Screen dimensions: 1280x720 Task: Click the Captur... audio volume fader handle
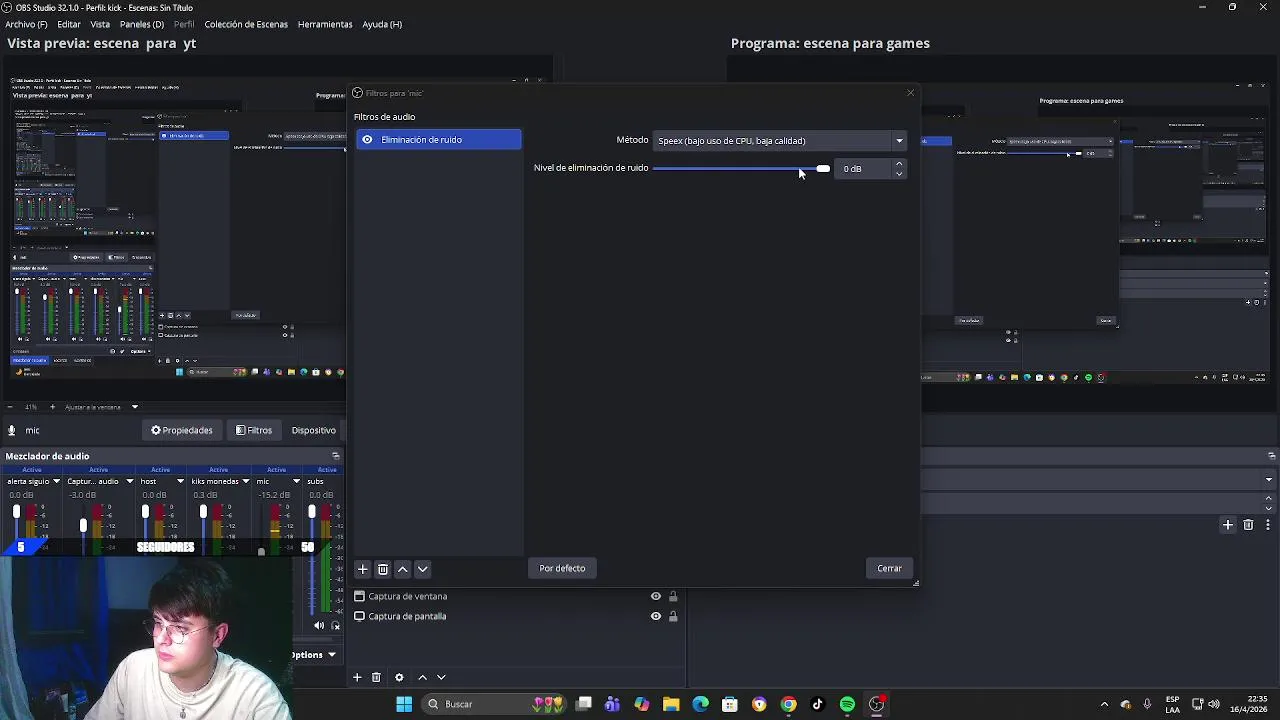click(x=83, y=525)
